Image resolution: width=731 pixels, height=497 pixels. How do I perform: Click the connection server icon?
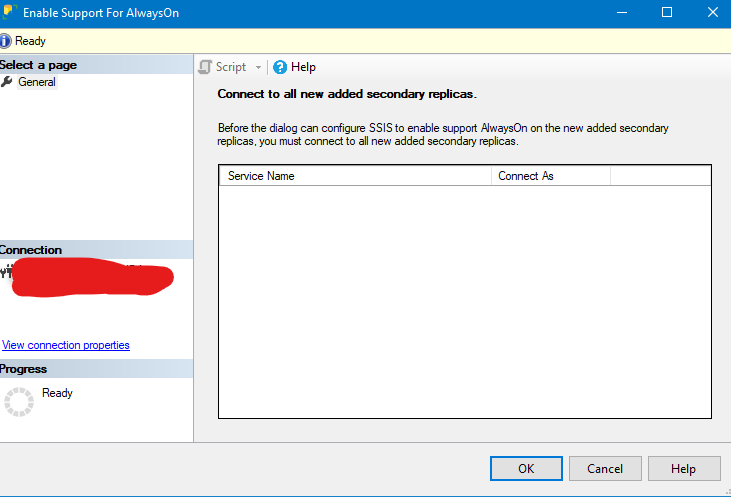6,271
